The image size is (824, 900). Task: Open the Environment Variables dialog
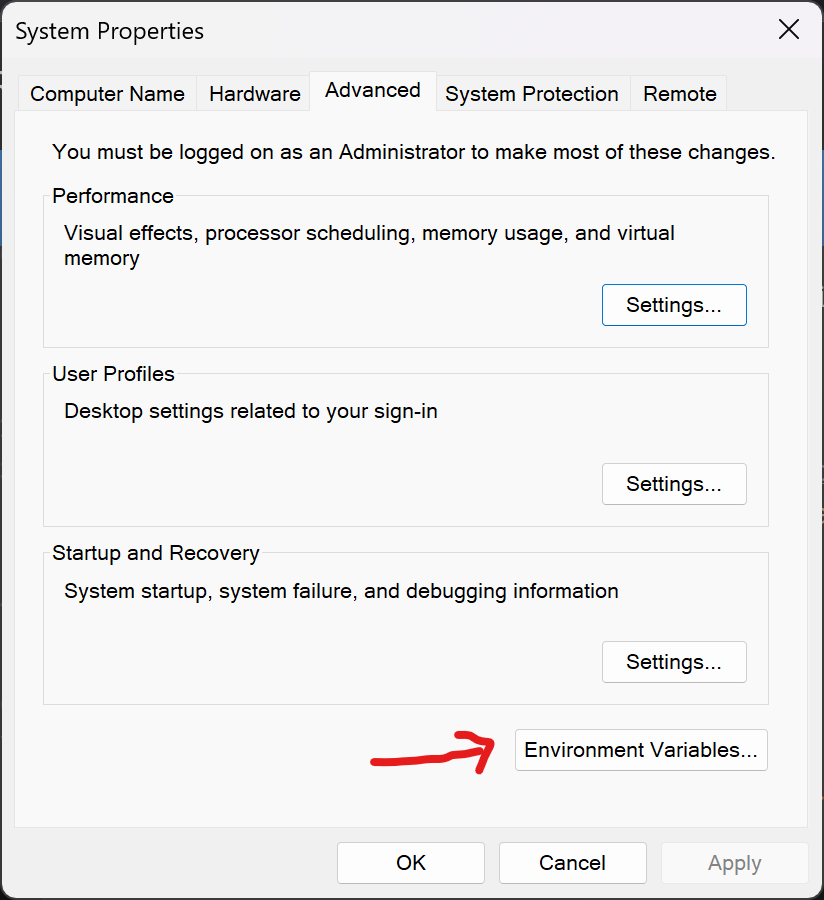[x=640, y=750]
